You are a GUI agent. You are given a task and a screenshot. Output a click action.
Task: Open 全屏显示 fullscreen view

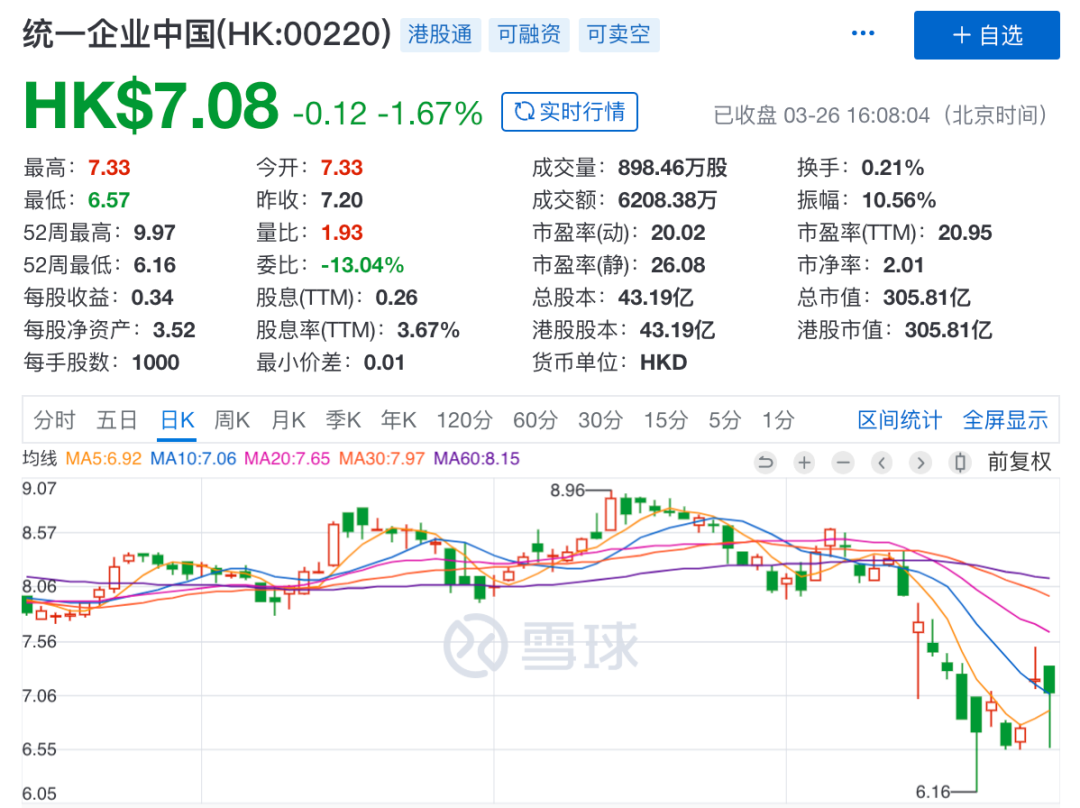(x=1005, y=419)
